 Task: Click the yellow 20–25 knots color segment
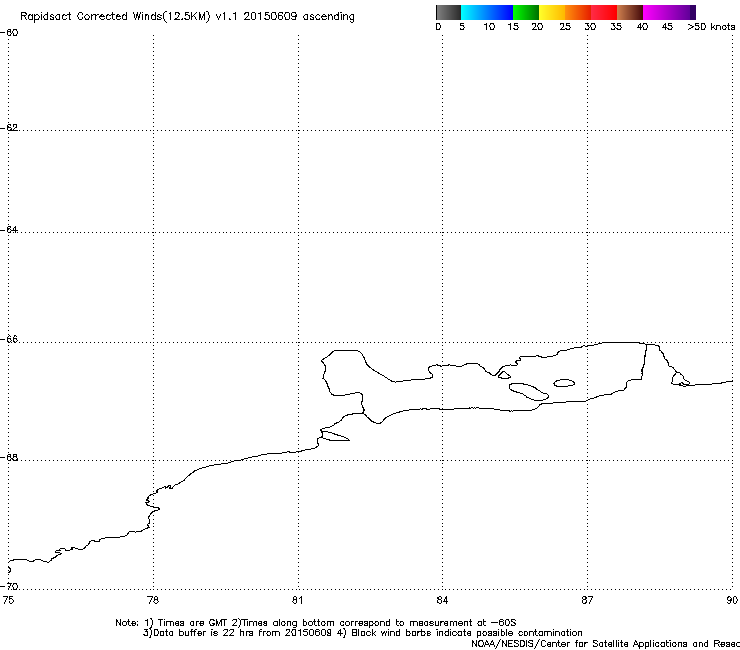(x=552, y=12)
